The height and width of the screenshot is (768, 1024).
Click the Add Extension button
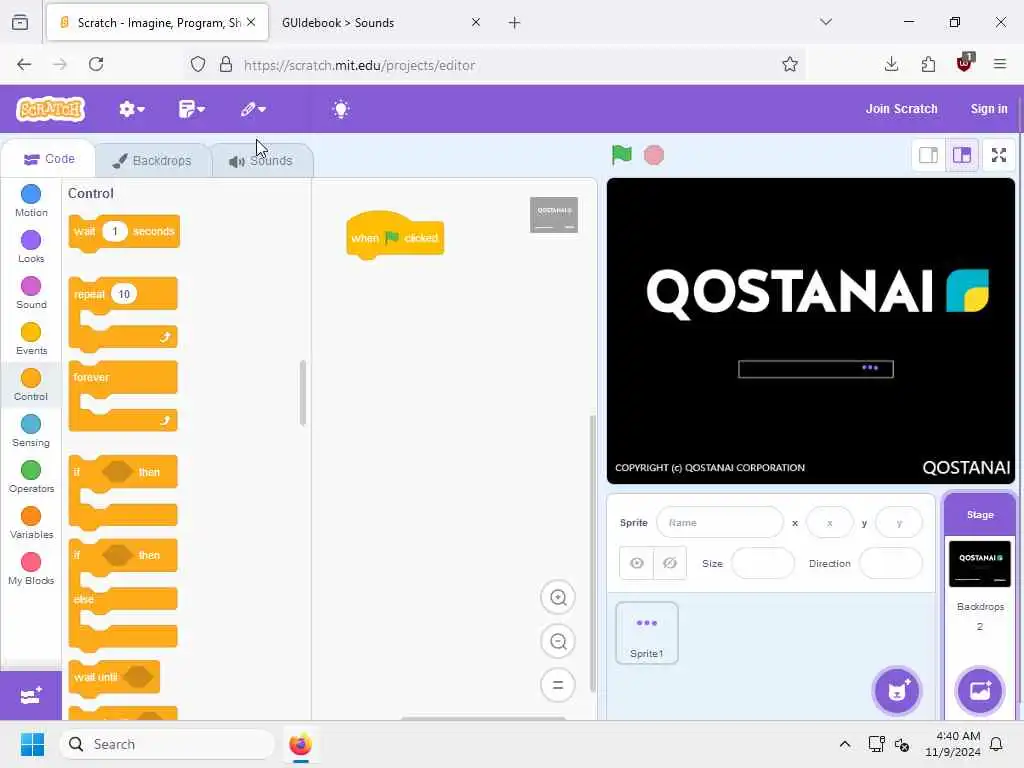click(31, 696)
